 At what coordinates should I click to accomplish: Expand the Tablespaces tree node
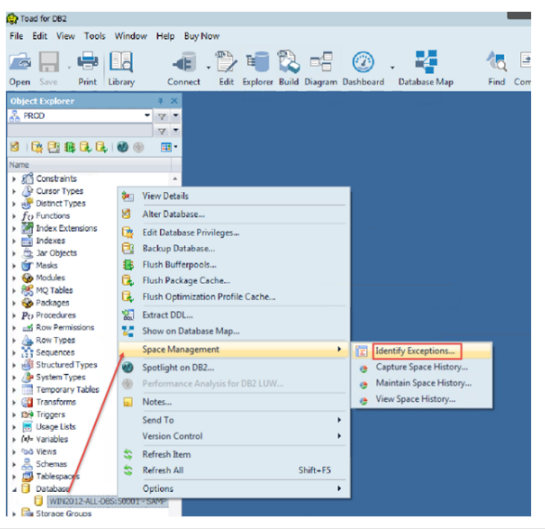(x=14, y=477)
